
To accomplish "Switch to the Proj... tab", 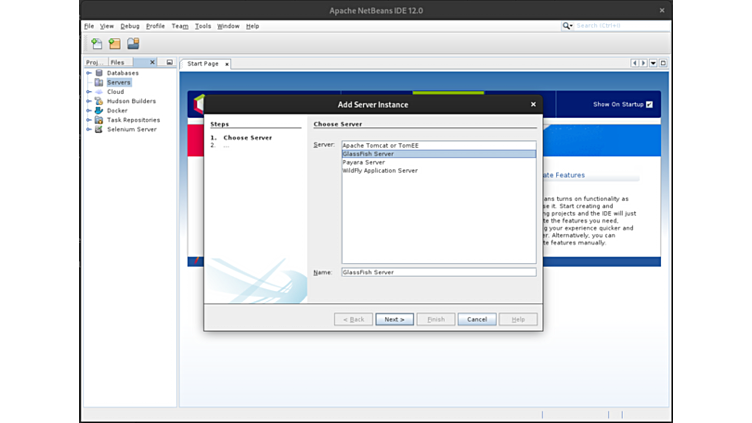I will point(94,62).
